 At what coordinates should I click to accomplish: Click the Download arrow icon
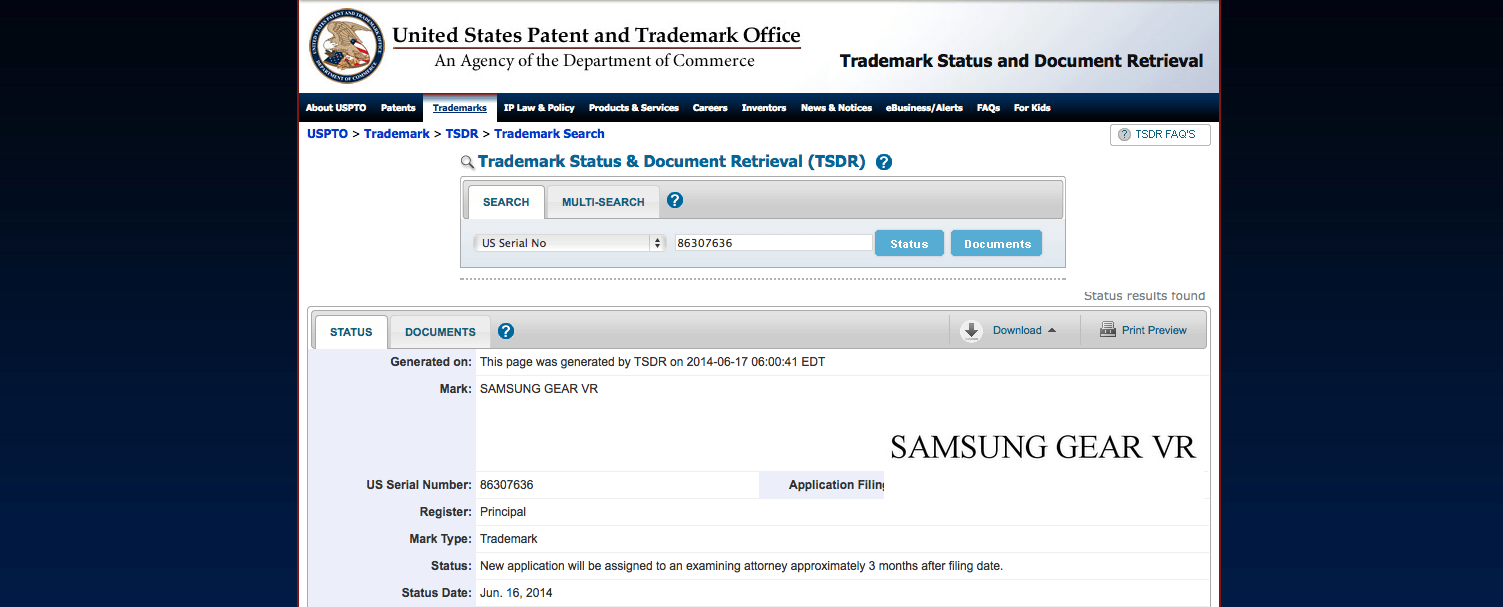[971, 331]
